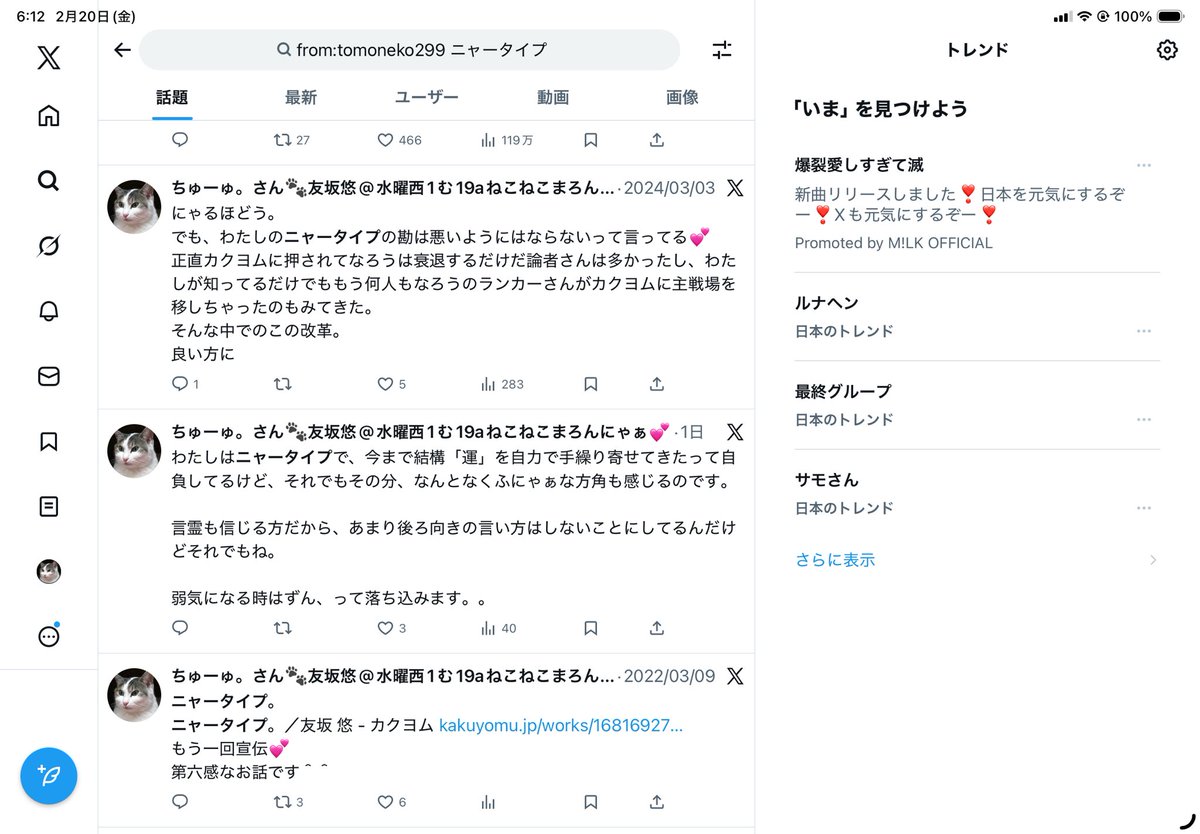The height and width of the screenshot is (834, 1200).
Task: Like the 2022/03/09 post
Action: (391, 802)
